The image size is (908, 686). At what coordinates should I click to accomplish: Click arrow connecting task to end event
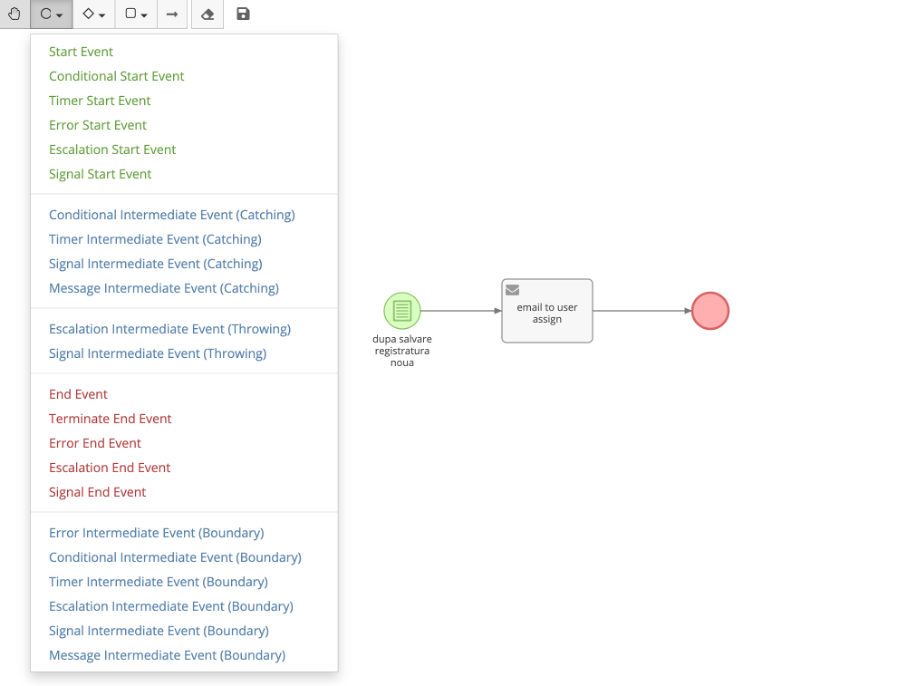click(x=641, y=311)
